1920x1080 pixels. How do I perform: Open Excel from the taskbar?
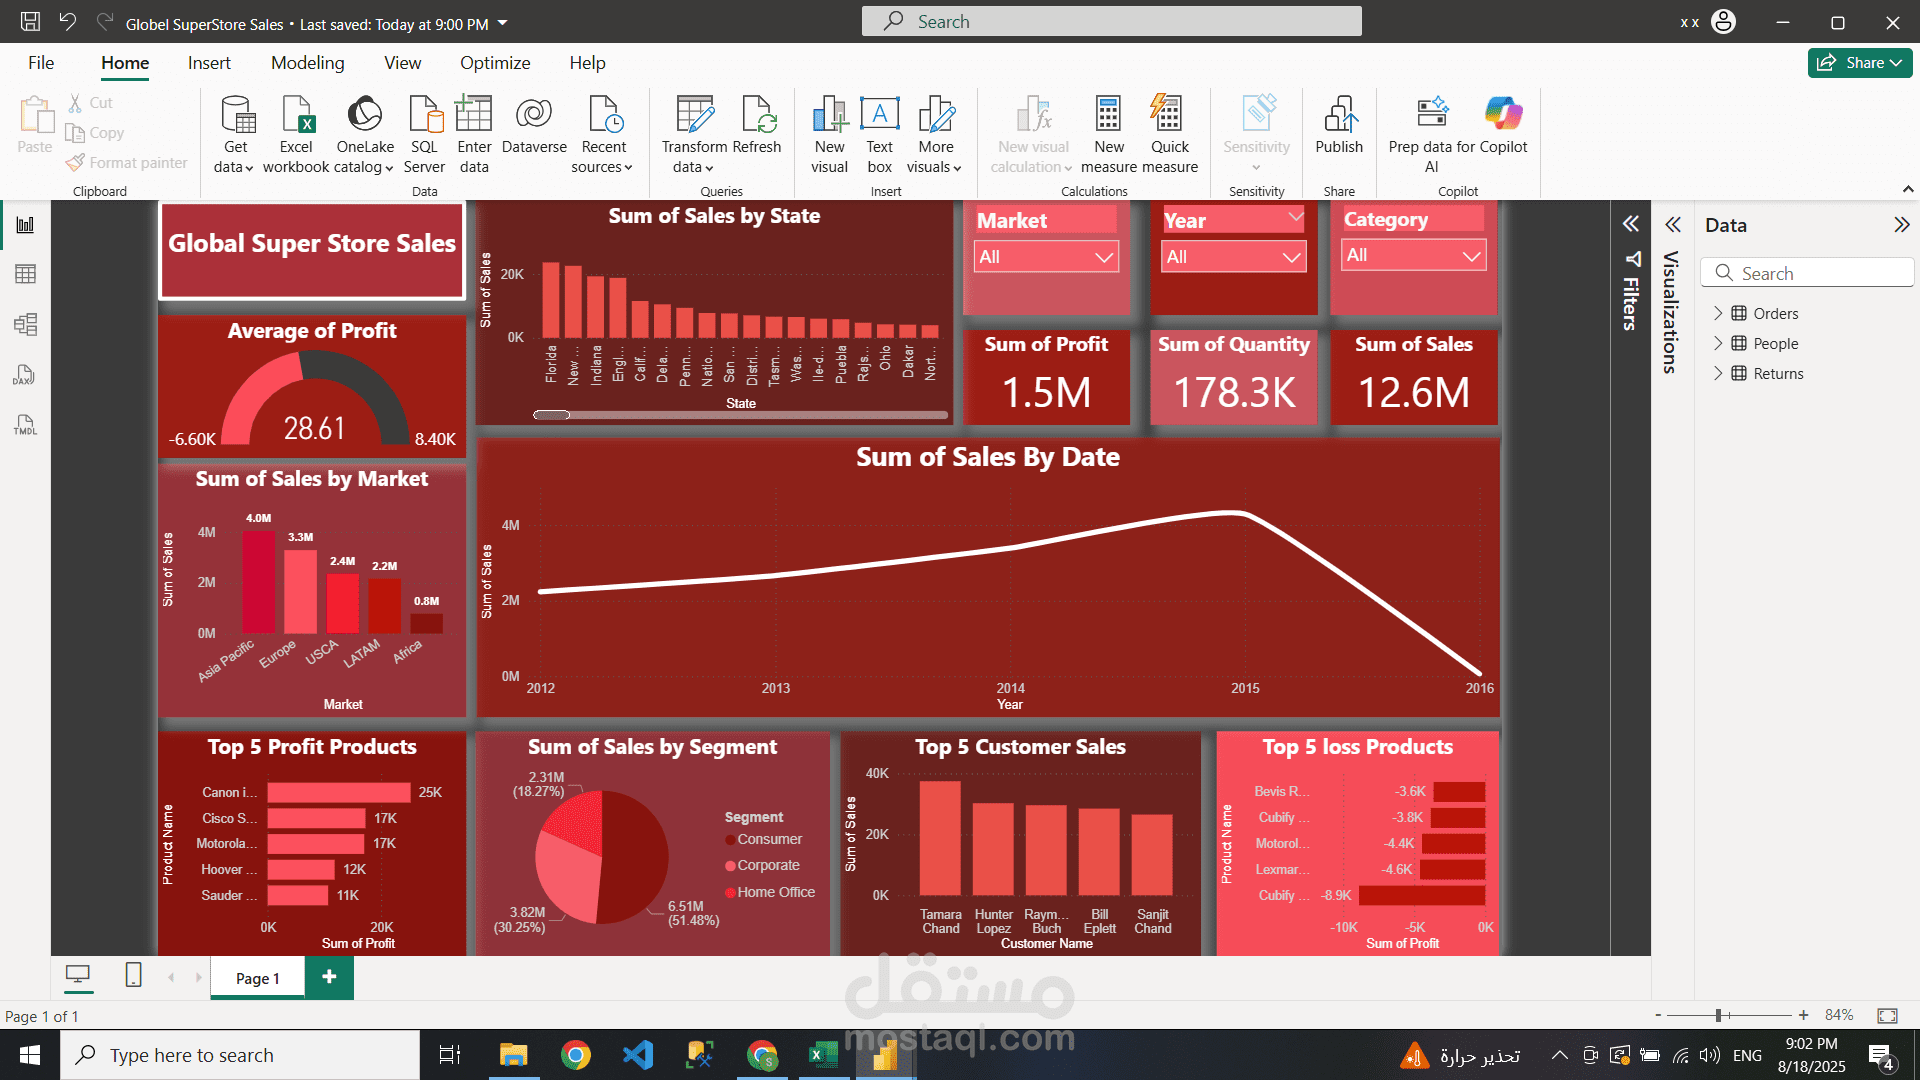click(x=823, y=1055)
